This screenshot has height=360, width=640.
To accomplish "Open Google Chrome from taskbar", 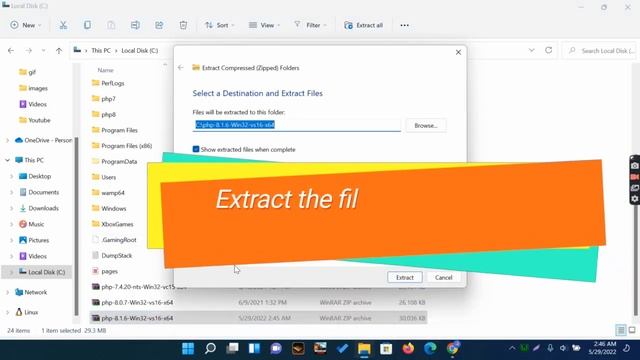I will [x=452, y=349].
